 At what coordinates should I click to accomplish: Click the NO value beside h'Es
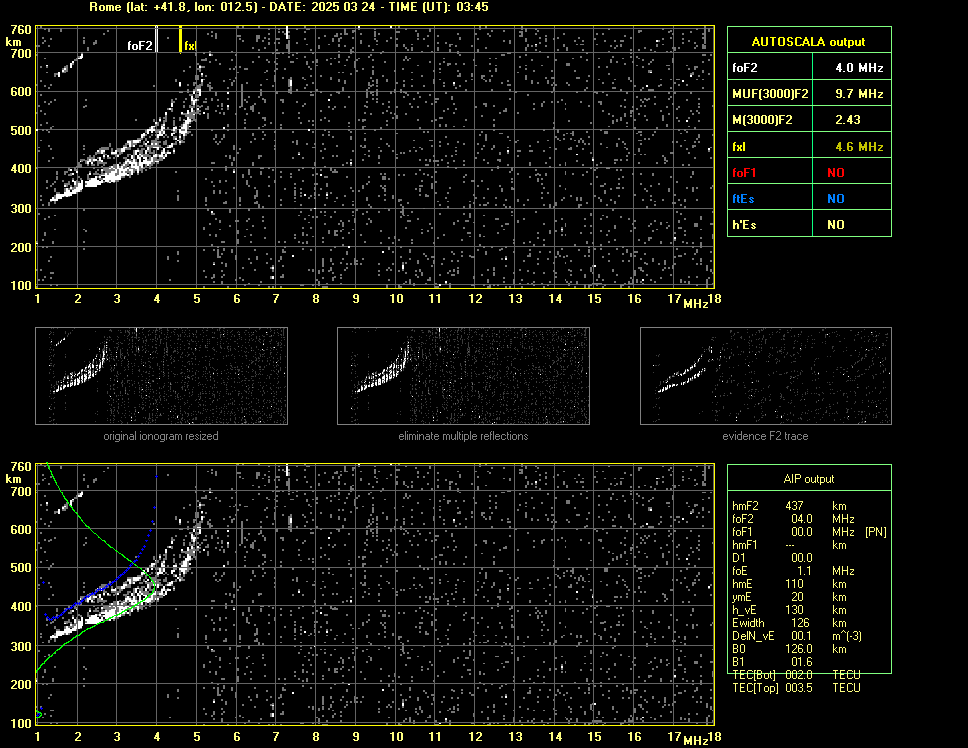(836, 225)
